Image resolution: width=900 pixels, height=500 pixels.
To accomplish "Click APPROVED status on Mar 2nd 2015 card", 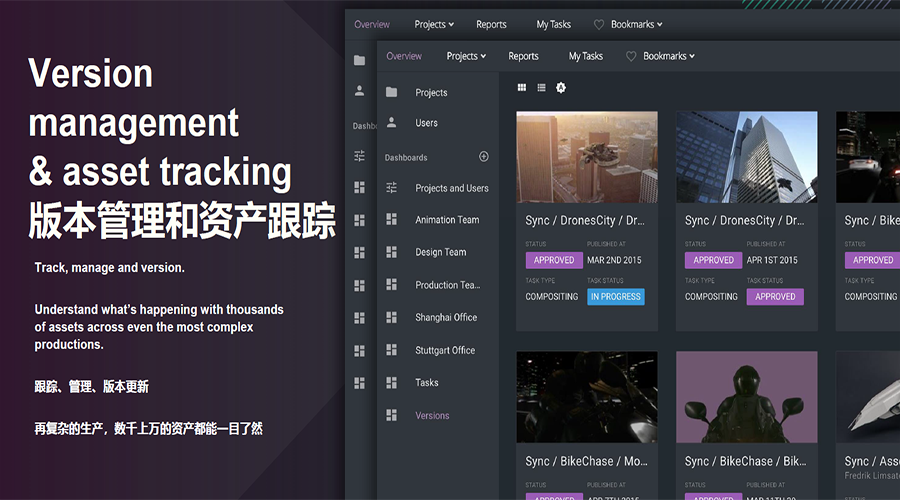I will tap(554, 260).
